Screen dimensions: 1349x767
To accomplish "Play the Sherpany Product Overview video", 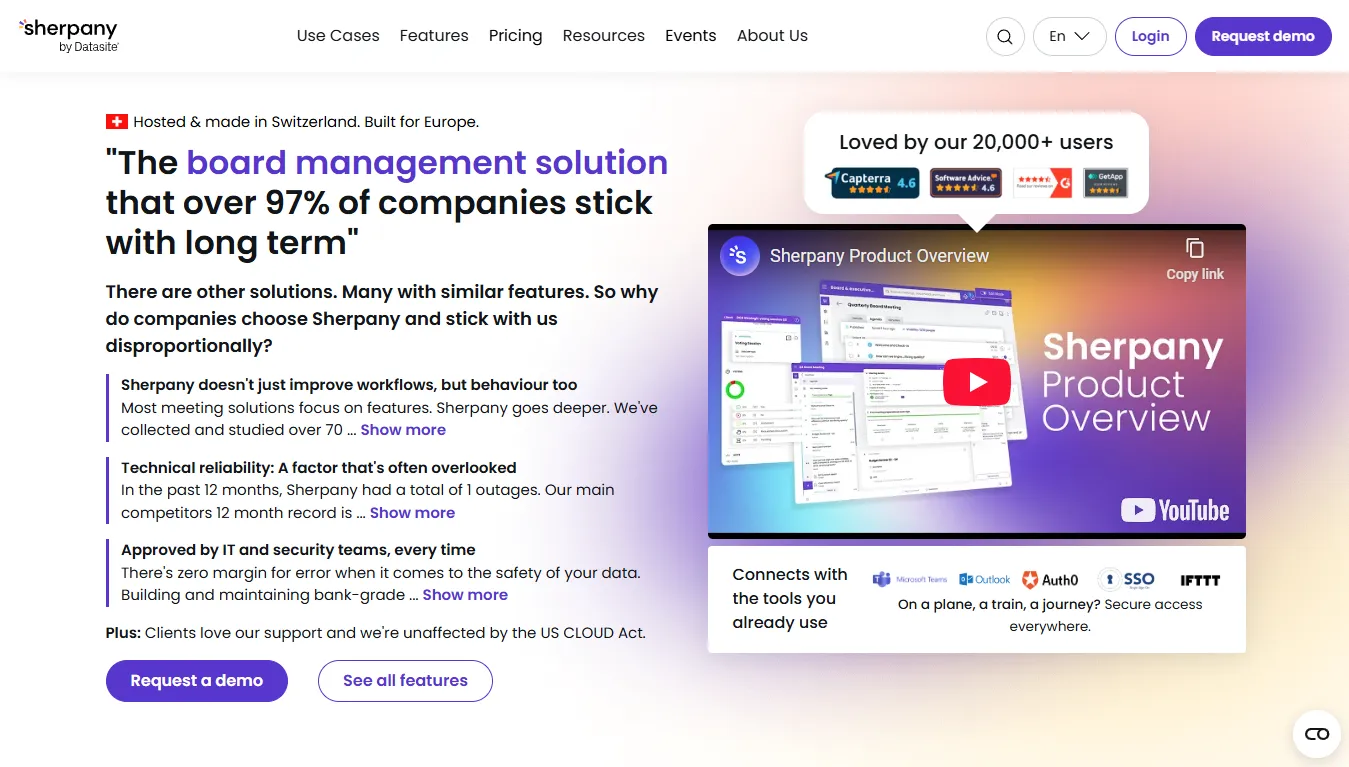I will coord(976,381).
